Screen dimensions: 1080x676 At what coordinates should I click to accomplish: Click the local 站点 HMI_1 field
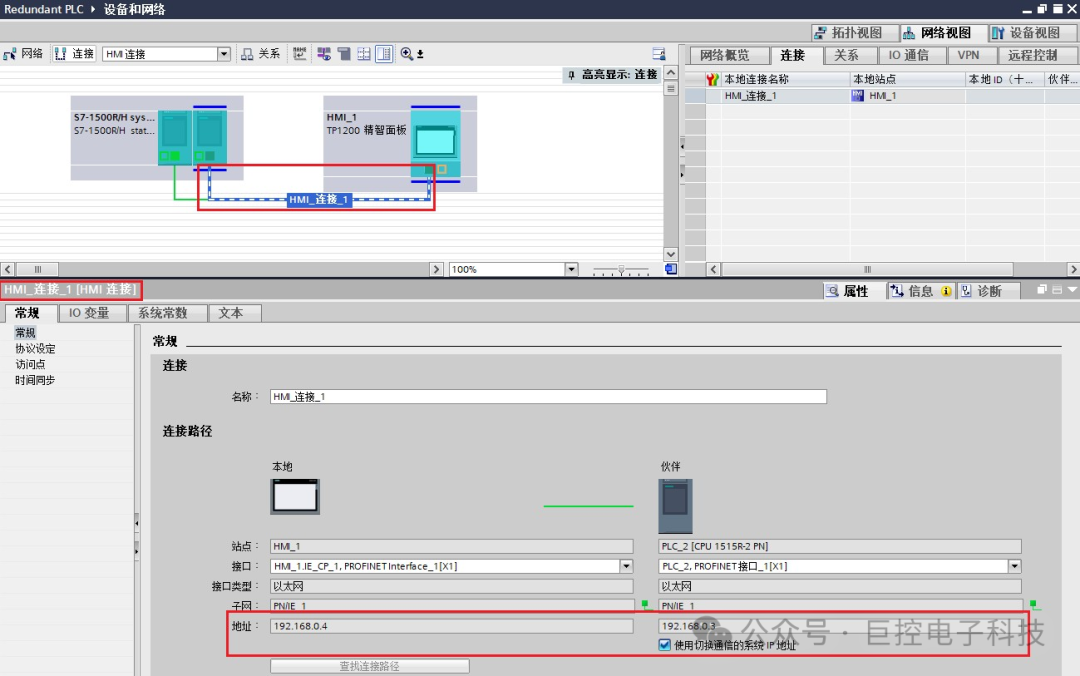point(451,546)
